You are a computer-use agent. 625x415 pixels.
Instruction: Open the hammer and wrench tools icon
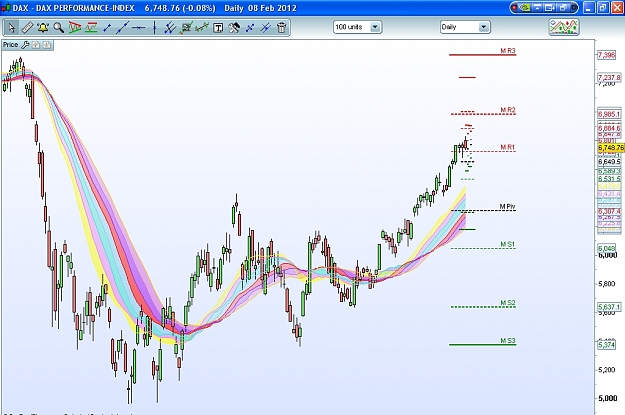[234, 28]
